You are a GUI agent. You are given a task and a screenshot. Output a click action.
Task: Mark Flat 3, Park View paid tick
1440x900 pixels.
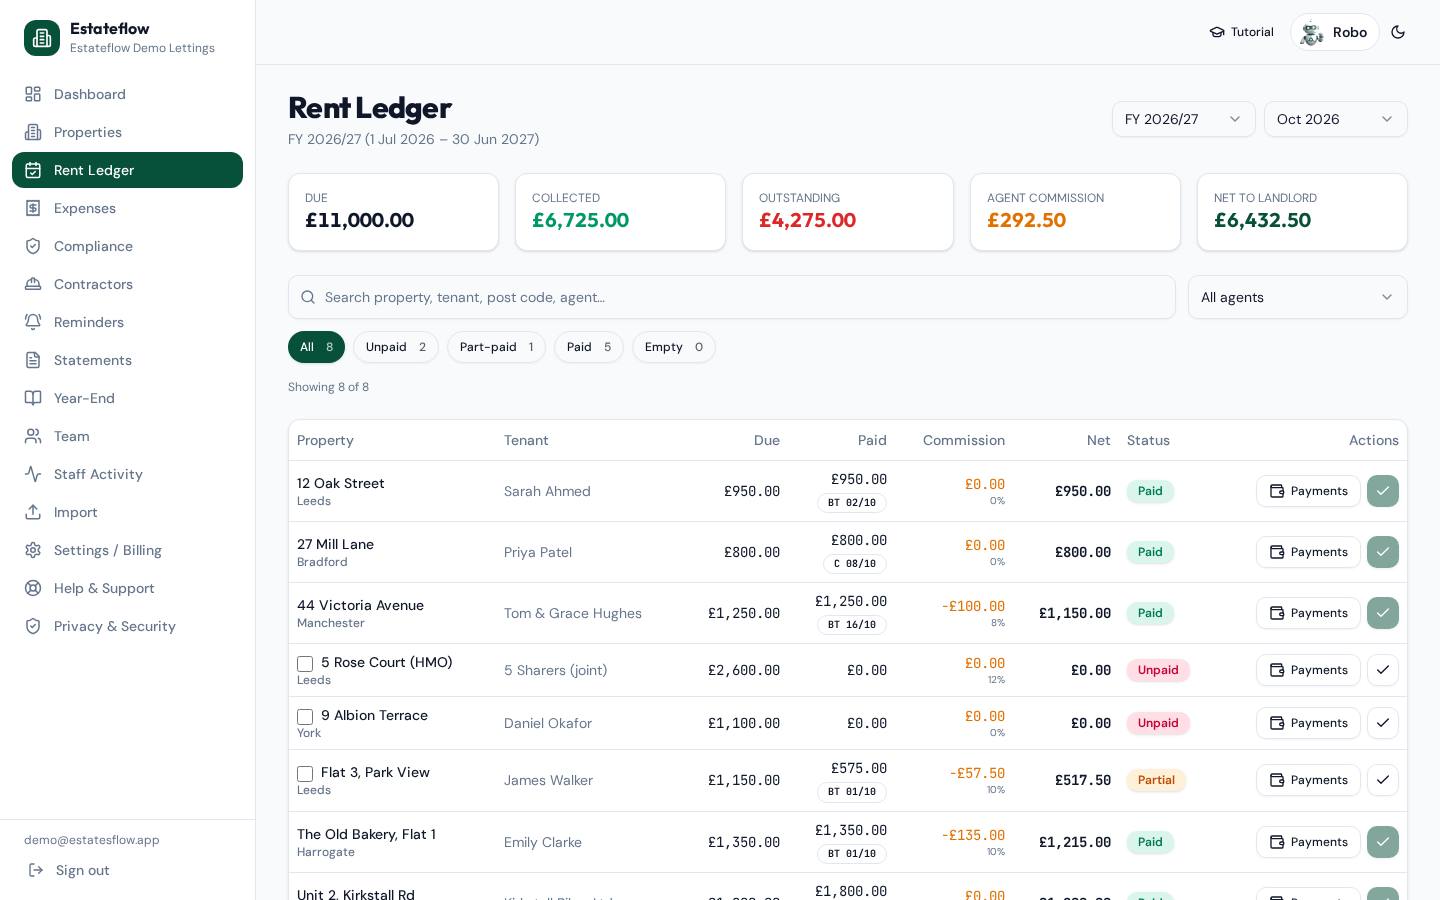point(1383,780)
